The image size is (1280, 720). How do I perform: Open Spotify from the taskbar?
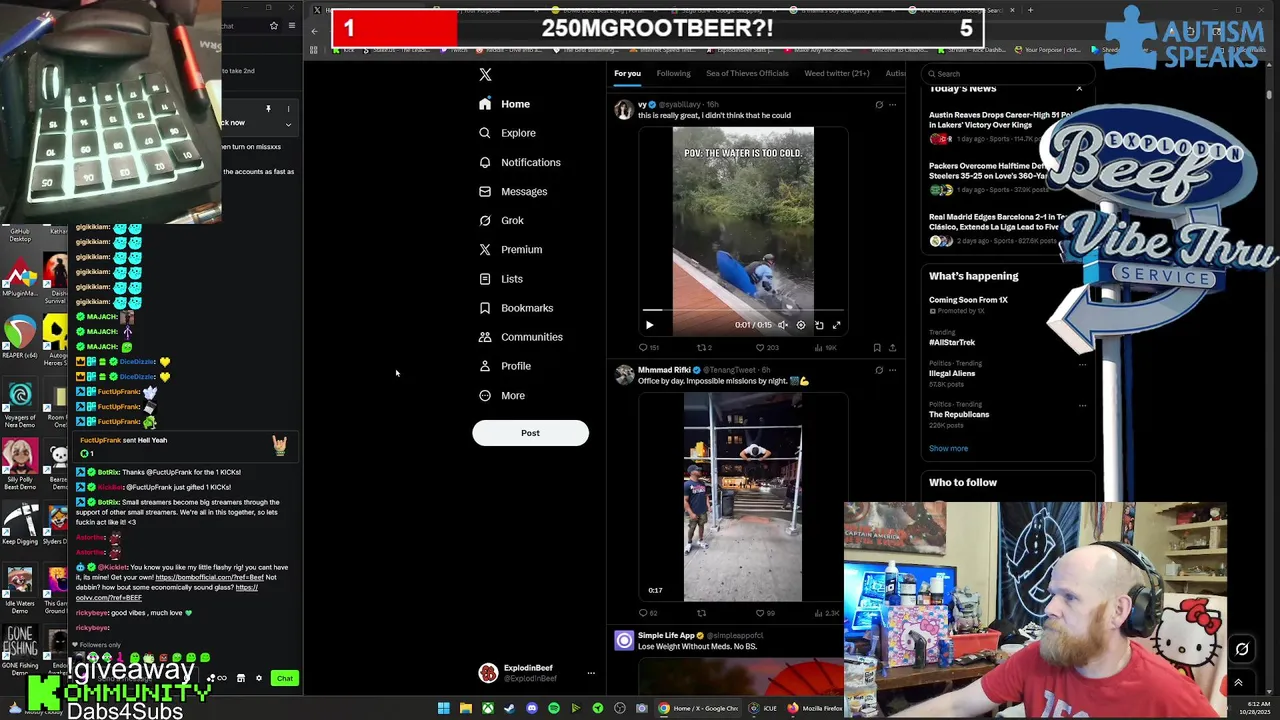click(x=554, y=708)
